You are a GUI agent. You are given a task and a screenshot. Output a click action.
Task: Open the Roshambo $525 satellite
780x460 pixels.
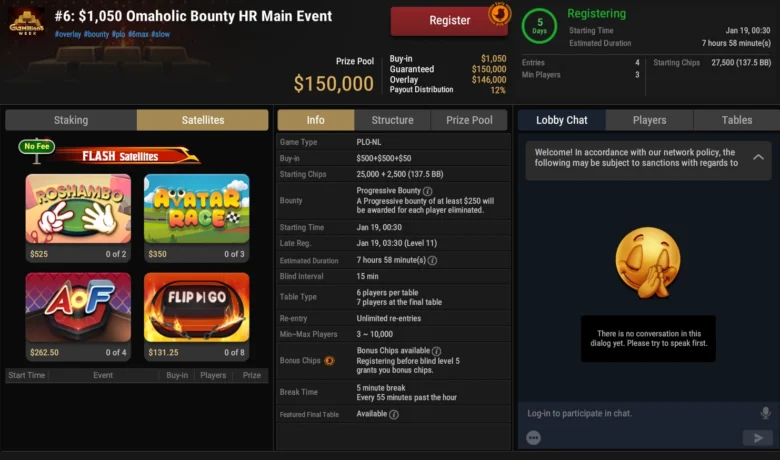pyautogui.click(x=78, y=217)
